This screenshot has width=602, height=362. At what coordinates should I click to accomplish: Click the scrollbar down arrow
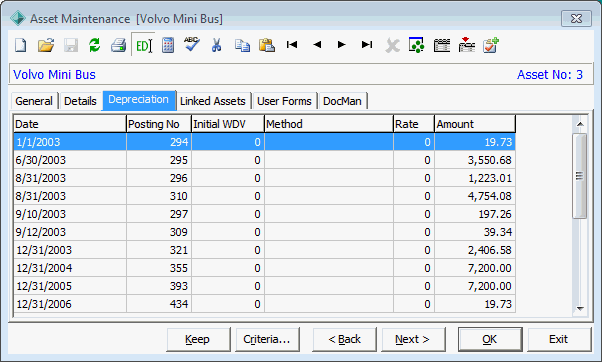[580, 308]
